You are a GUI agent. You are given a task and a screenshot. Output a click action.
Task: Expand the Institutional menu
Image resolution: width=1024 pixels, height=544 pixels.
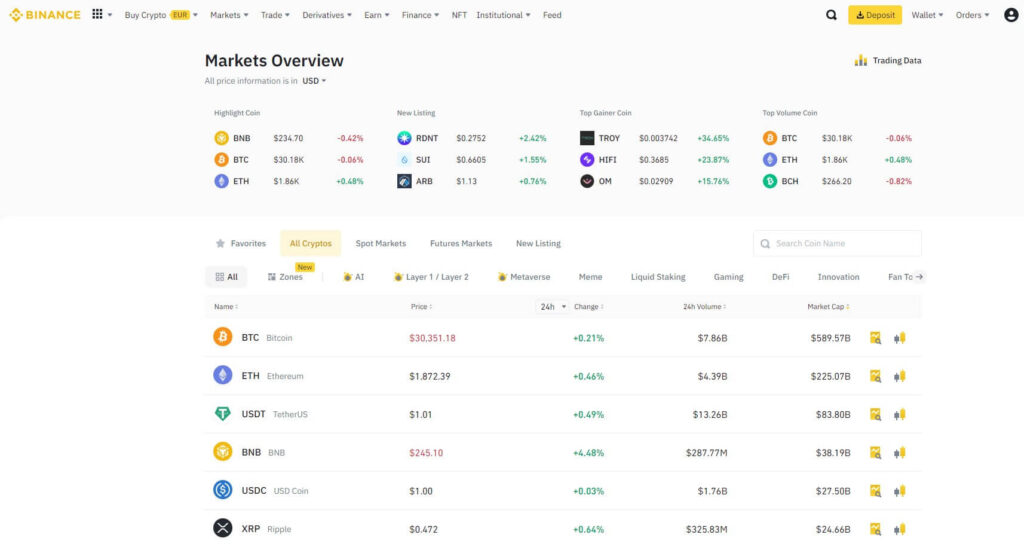click(x=503, y=14)
